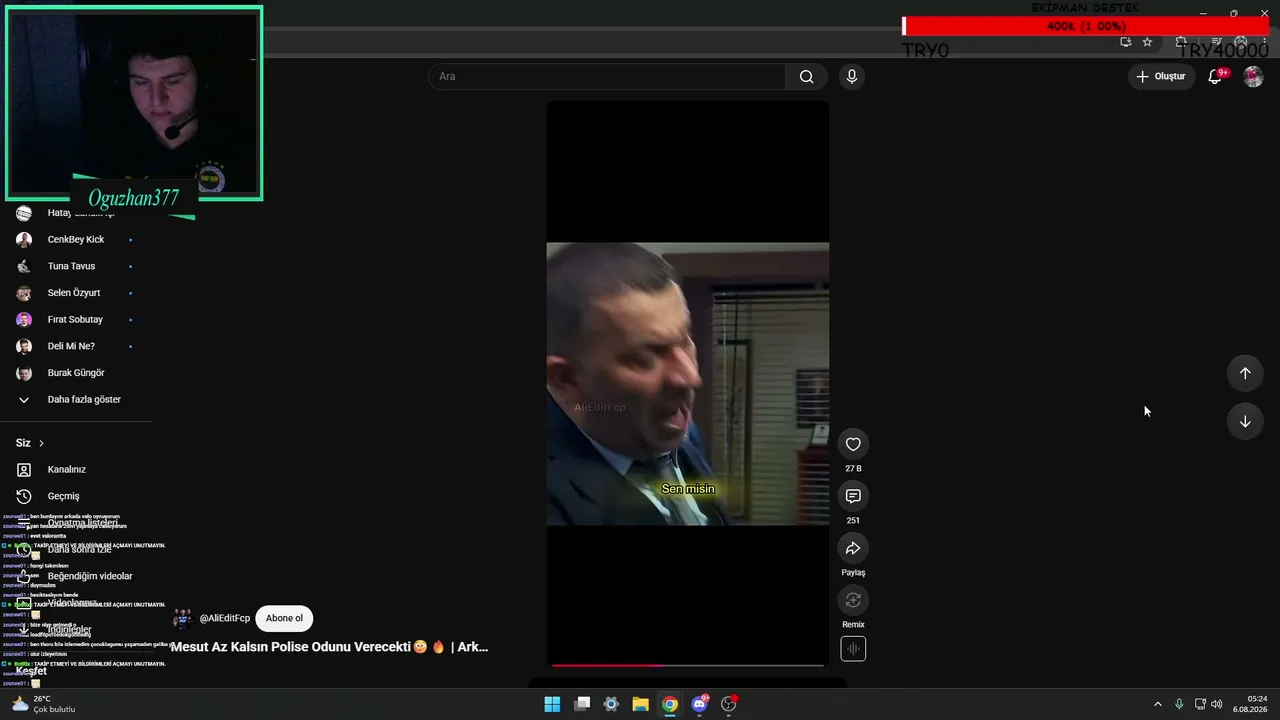1280x720 pixels.
Task: Click the Short's title text Mesut Az Kalsın
Action: click(330, 647)
